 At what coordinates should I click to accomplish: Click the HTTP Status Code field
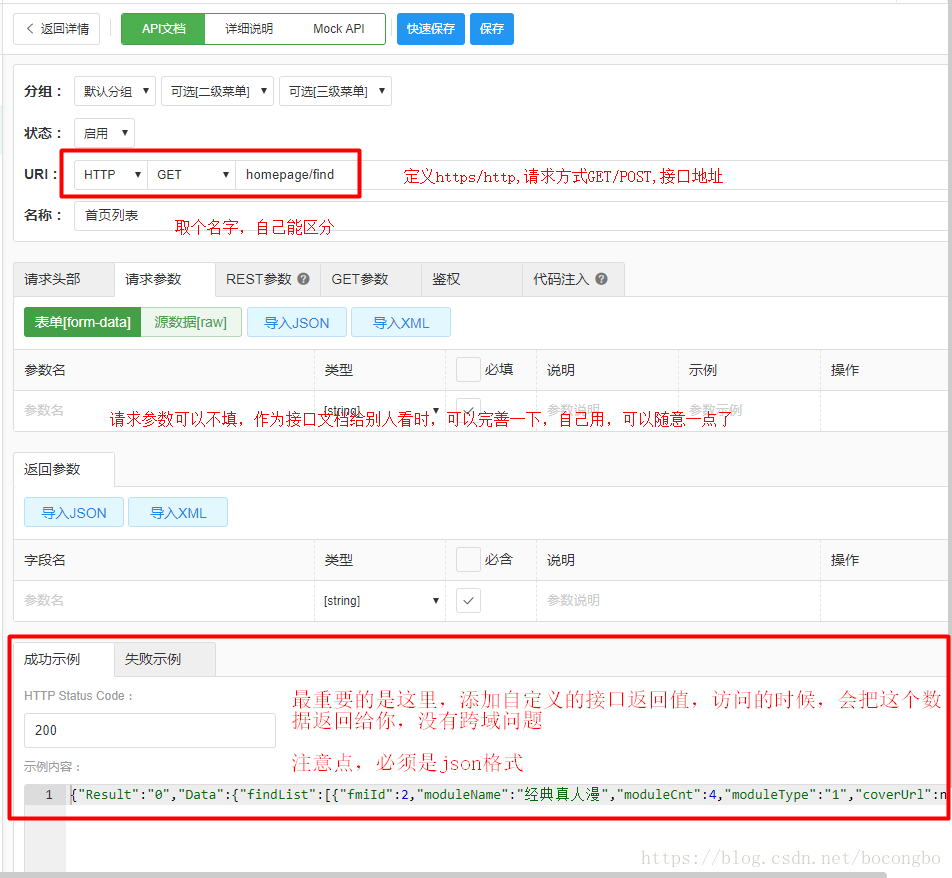[149, 730]
